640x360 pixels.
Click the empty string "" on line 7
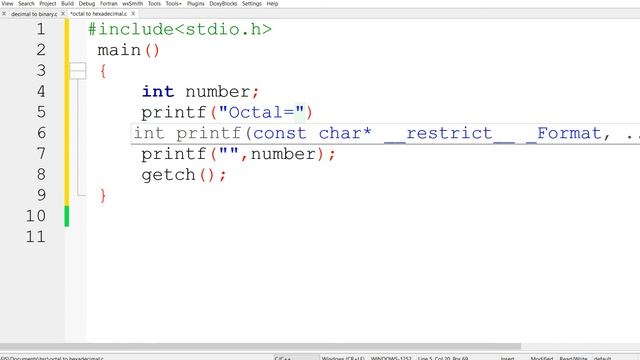[229, 154]
